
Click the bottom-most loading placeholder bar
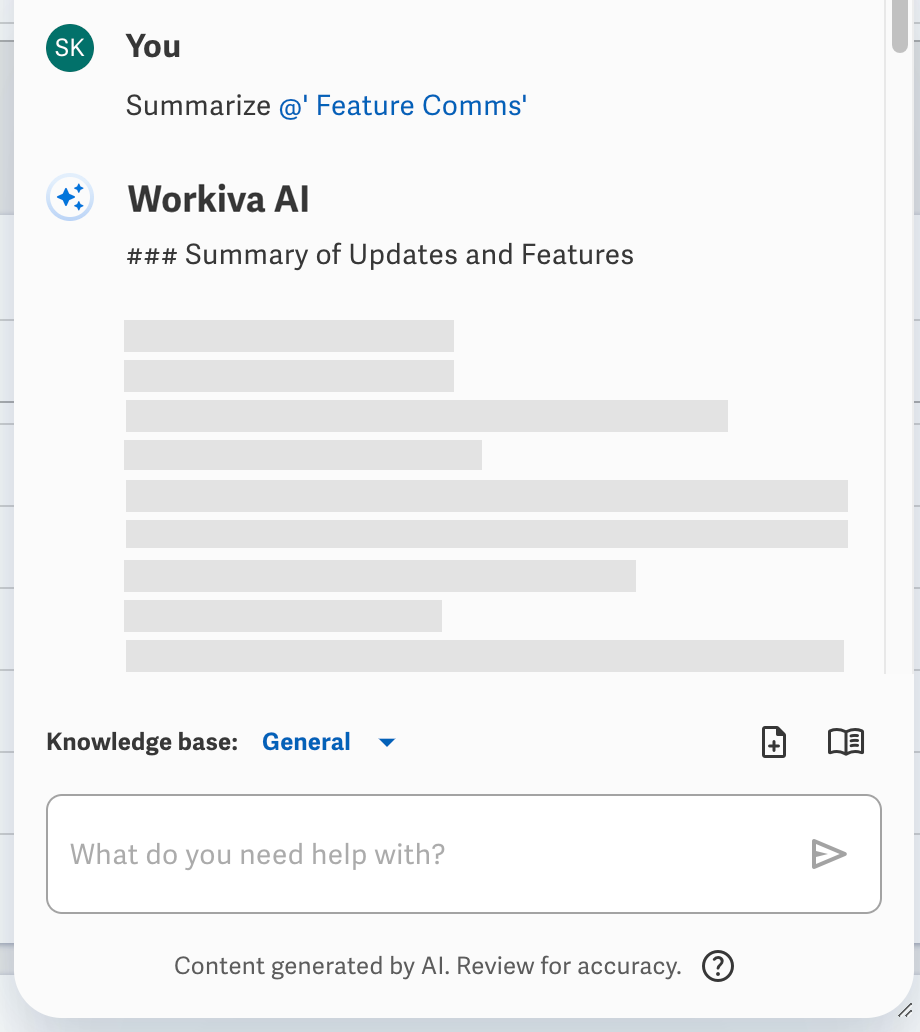click(x=484, y=655)
